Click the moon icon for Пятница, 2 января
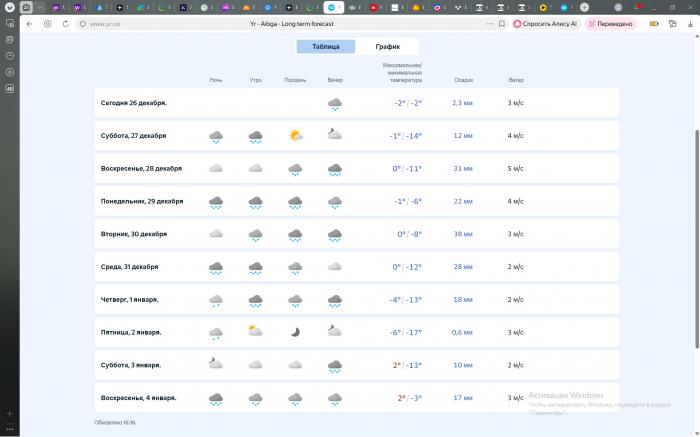 tap(295, 332)
